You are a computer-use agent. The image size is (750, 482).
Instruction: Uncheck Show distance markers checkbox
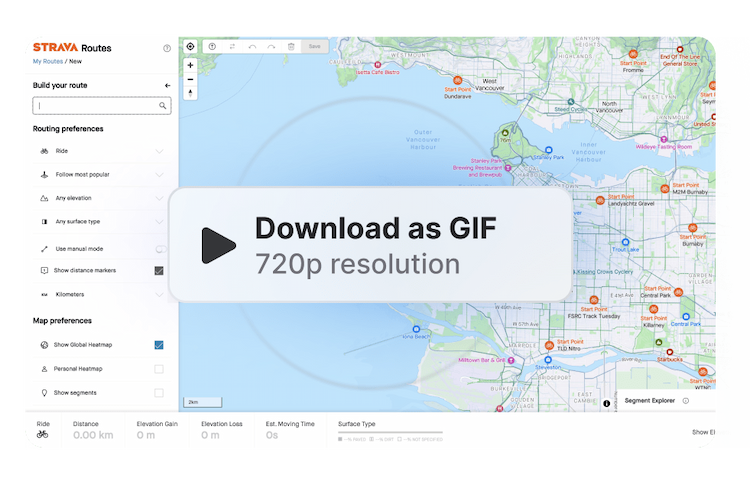159,271
